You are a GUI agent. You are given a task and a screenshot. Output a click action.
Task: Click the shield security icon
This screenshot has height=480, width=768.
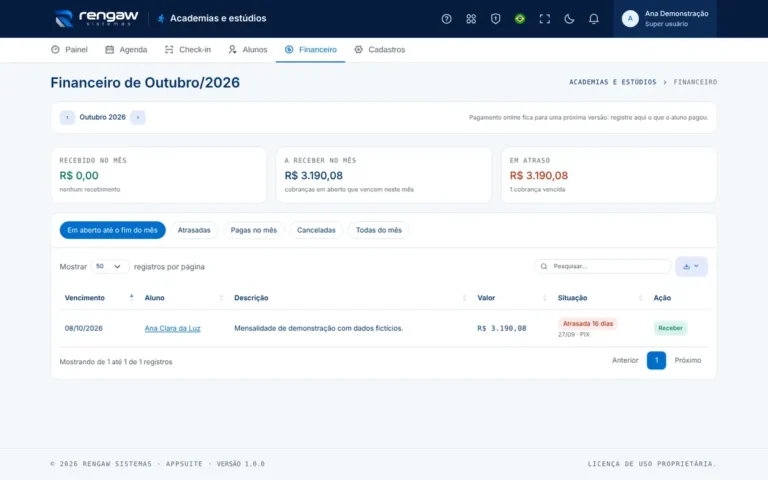tap(495, 19)
